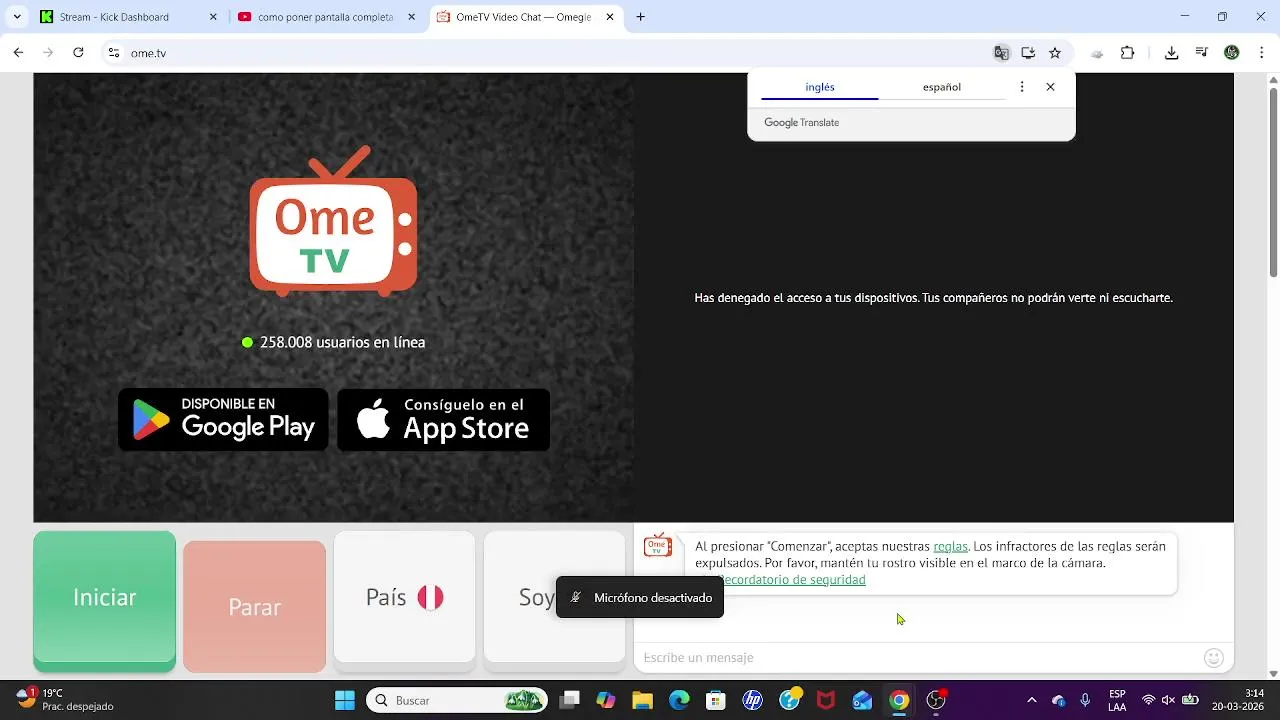Reload the page
Screen dimensions: 1280x720
pos(78,53)
